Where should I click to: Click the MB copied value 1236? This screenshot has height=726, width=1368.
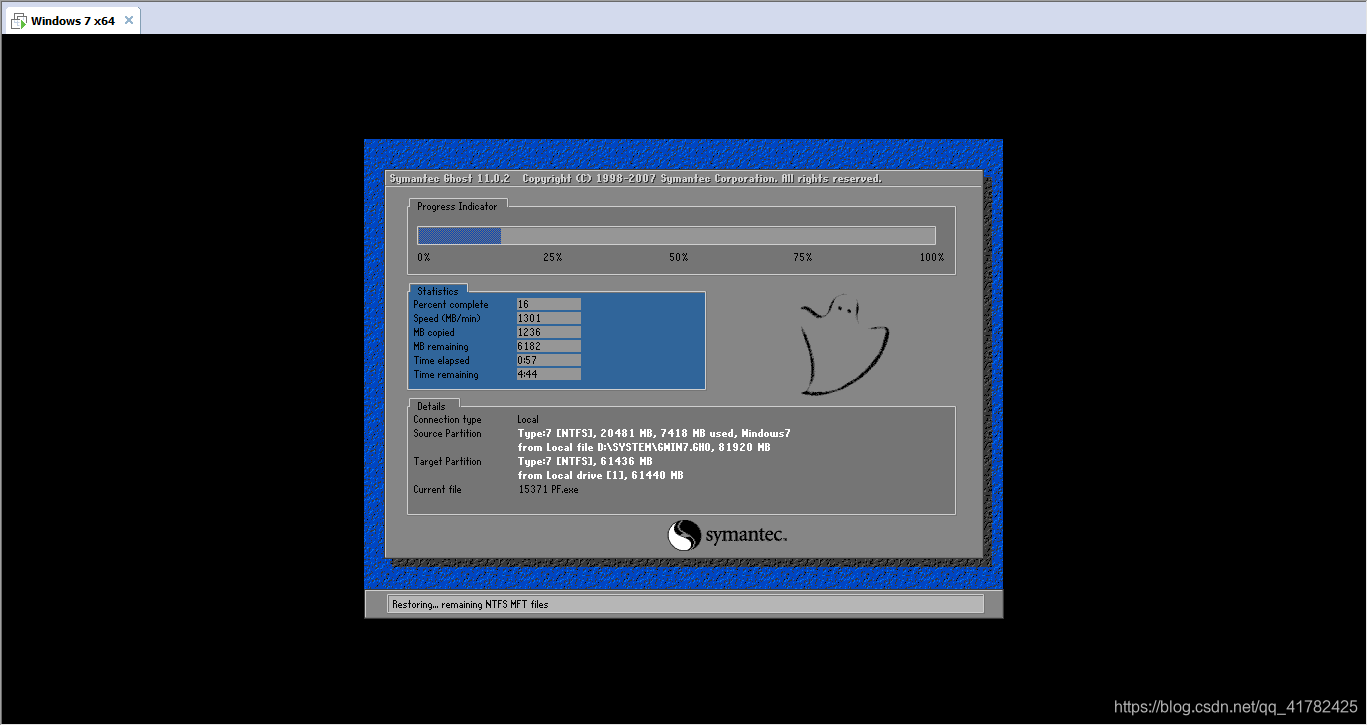click(548, 332)
